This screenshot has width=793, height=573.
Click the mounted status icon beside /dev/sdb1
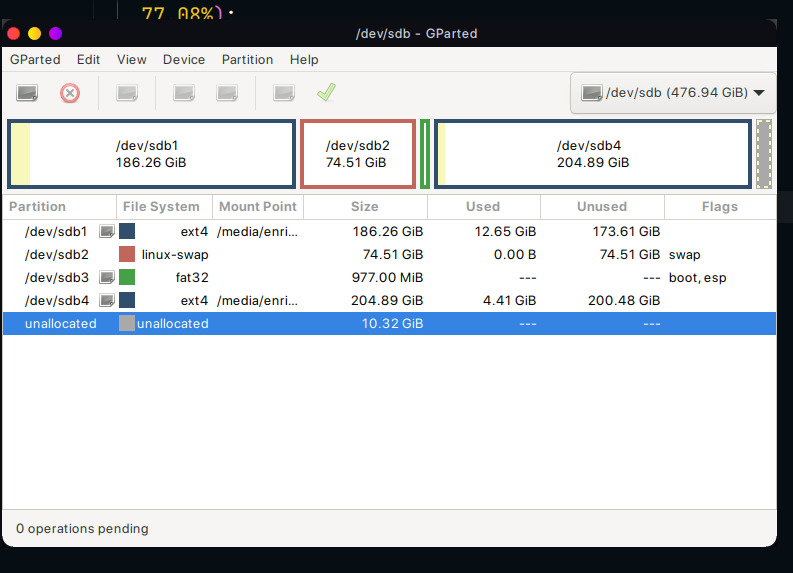(x=107, y=232)
